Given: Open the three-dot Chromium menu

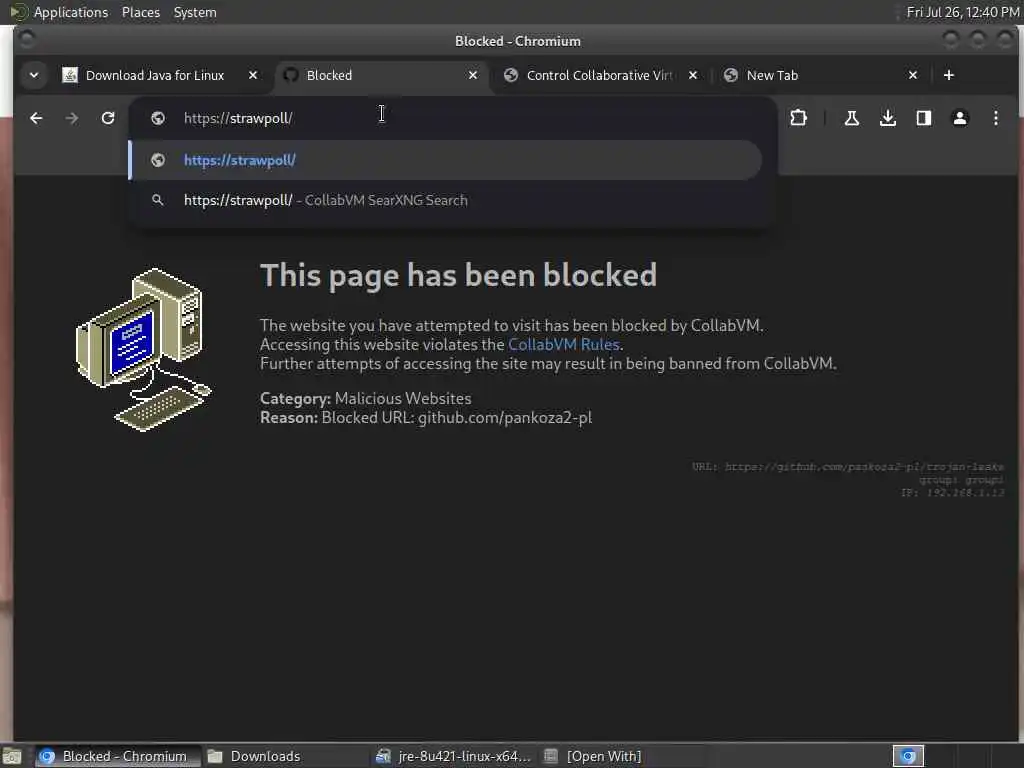Looking at the screenshot, I should [x=995, y=118].
